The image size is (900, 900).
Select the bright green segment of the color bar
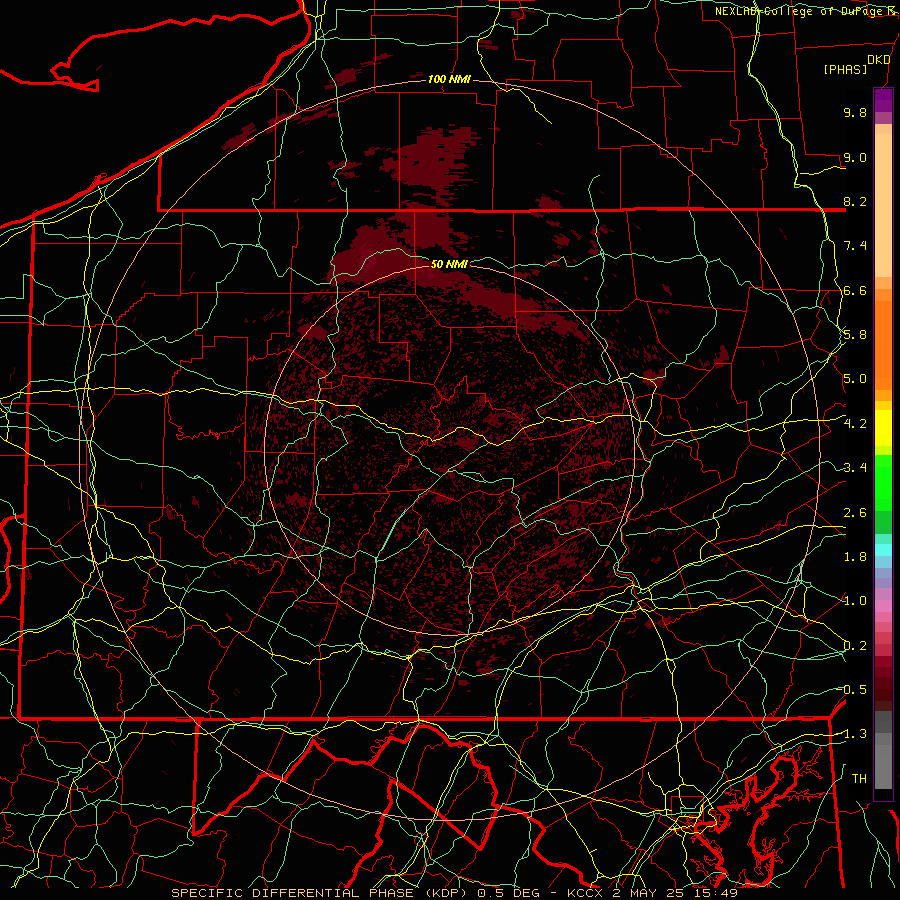(x=883, y=483)
